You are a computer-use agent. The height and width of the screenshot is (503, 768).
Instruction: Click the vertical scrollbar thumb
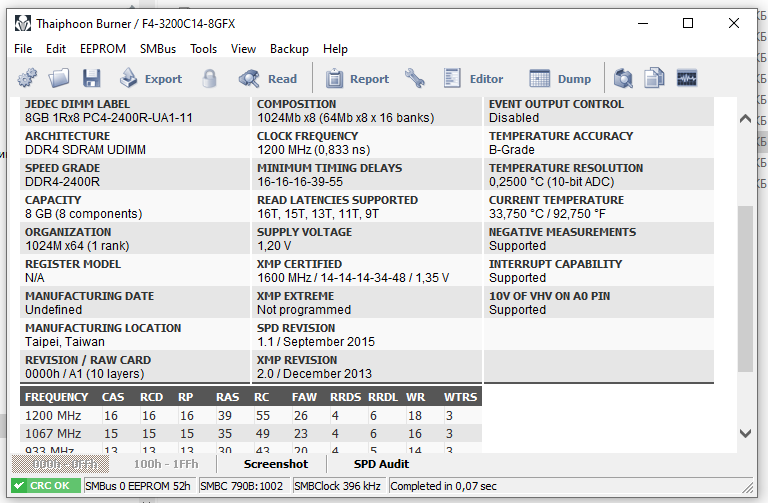pyautogui.click(x=745, y=288)
